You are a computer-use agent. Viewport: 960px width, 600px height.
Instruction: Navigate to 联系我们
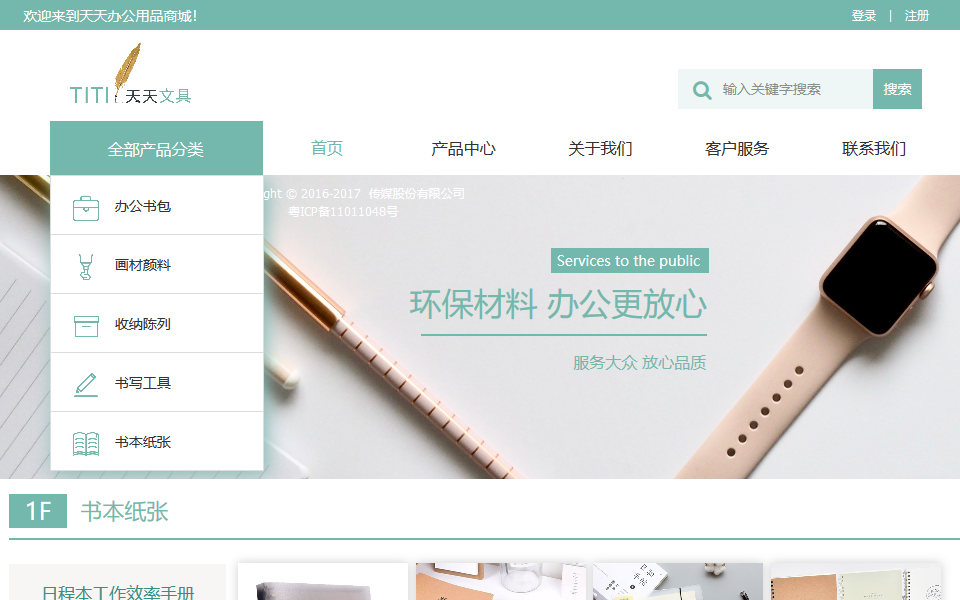[874, 149]
